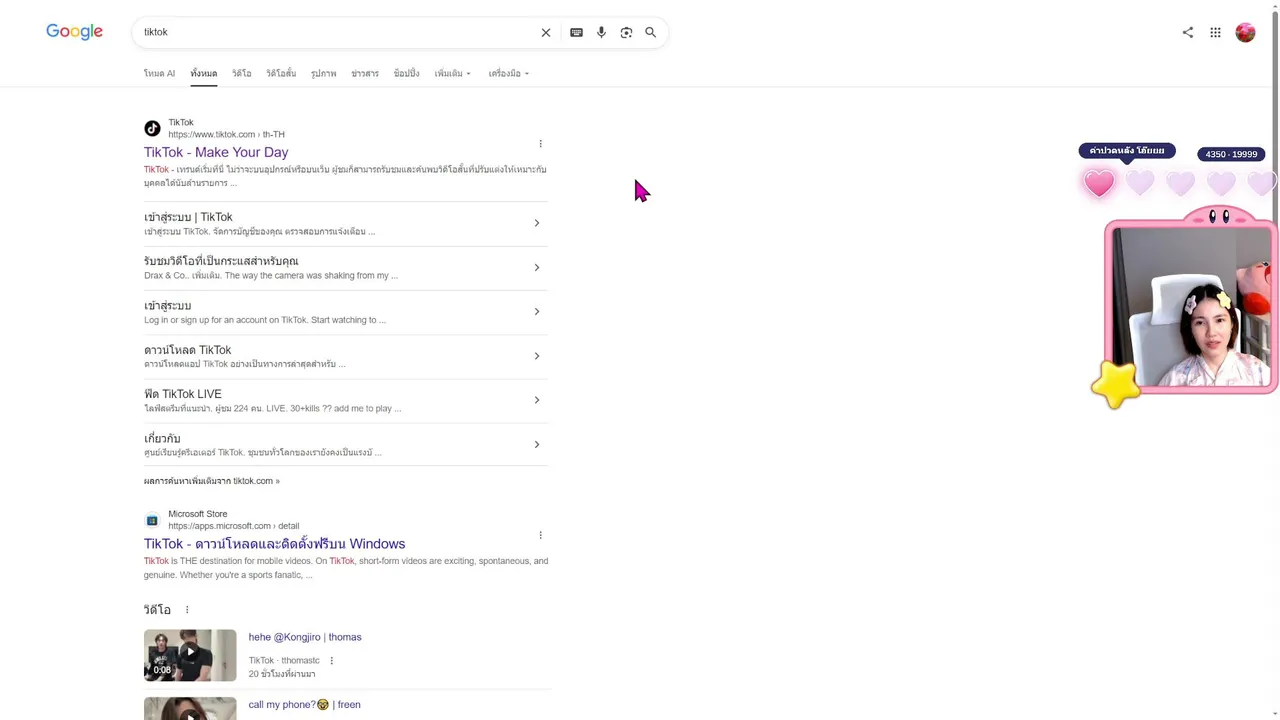Open three-dot menu beside TikTok · tthomastc
This screenshot has height=720, width=1280.
coord(331,661)
